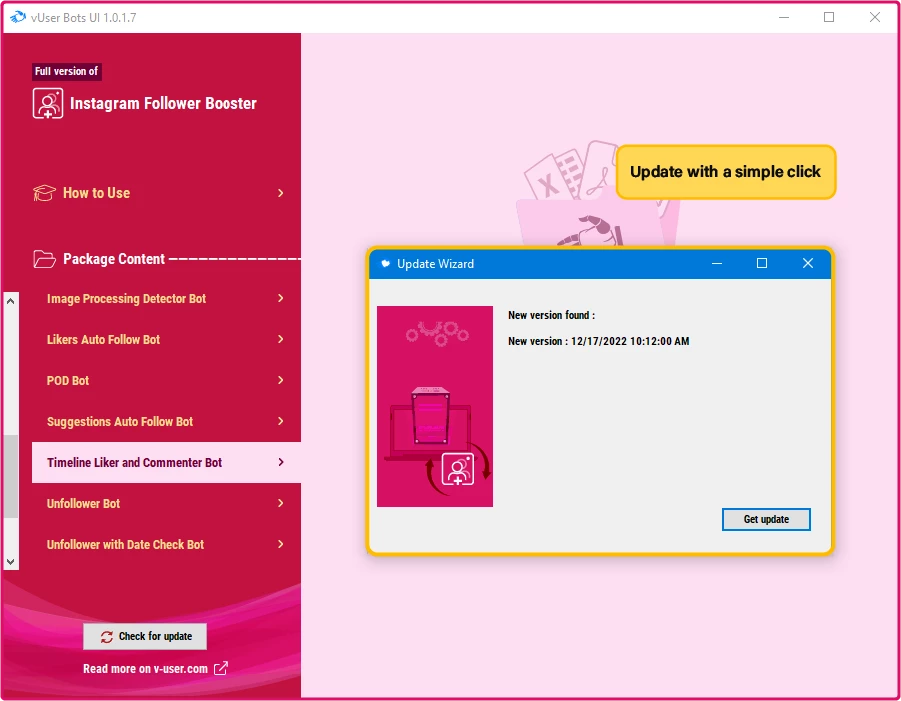Close the vUser Bots UI window
The image size is (901, 701).
(875, 17)
